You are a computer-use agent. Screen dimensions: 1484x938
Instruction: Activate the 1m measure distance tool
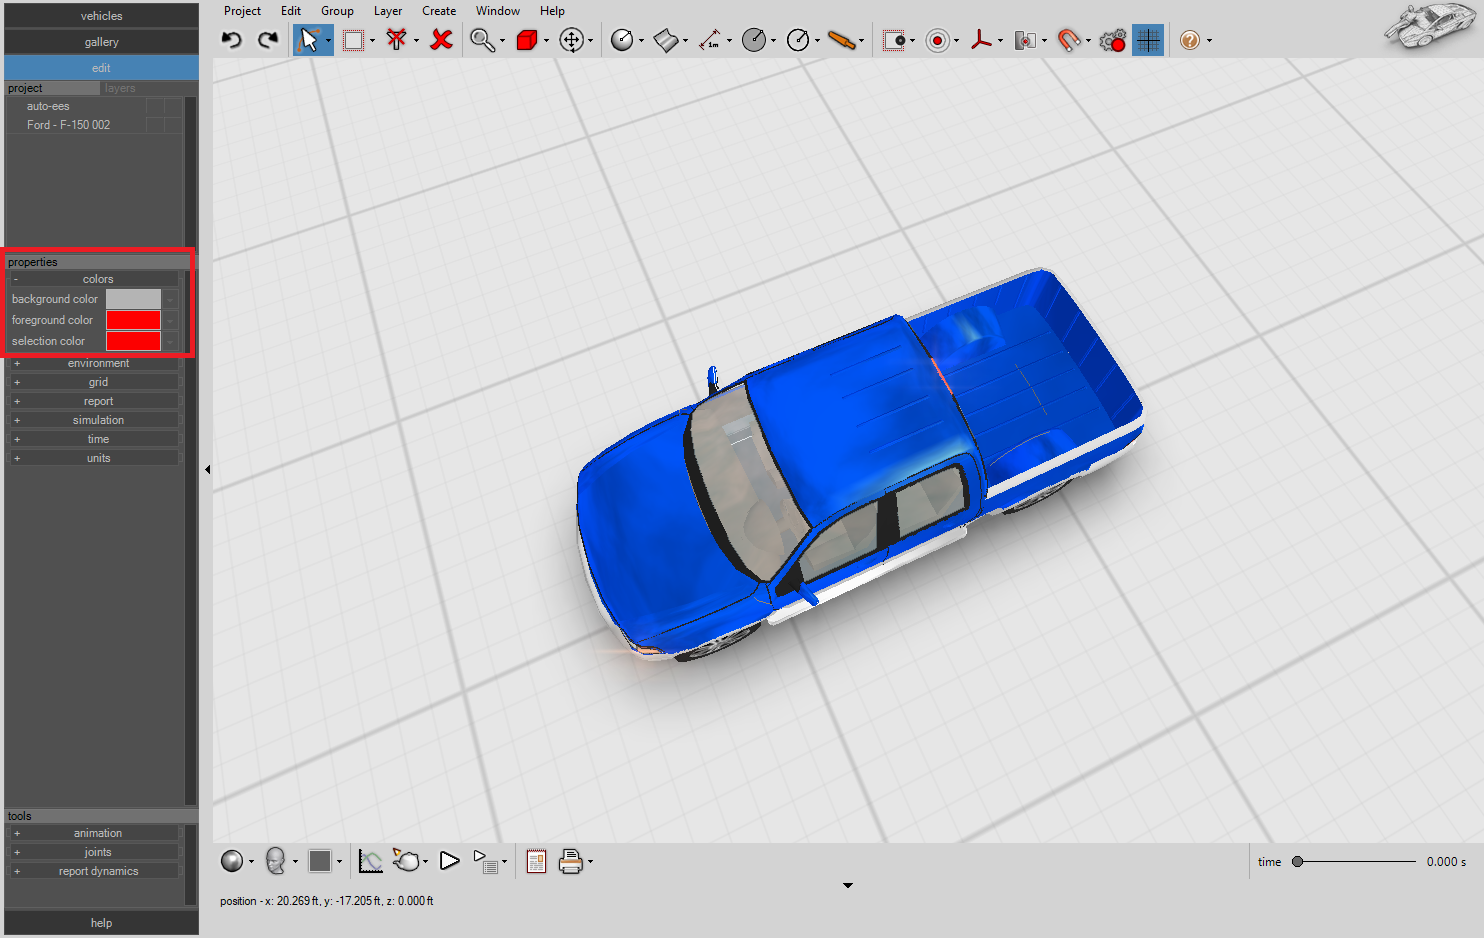click(x=710, y=40)
